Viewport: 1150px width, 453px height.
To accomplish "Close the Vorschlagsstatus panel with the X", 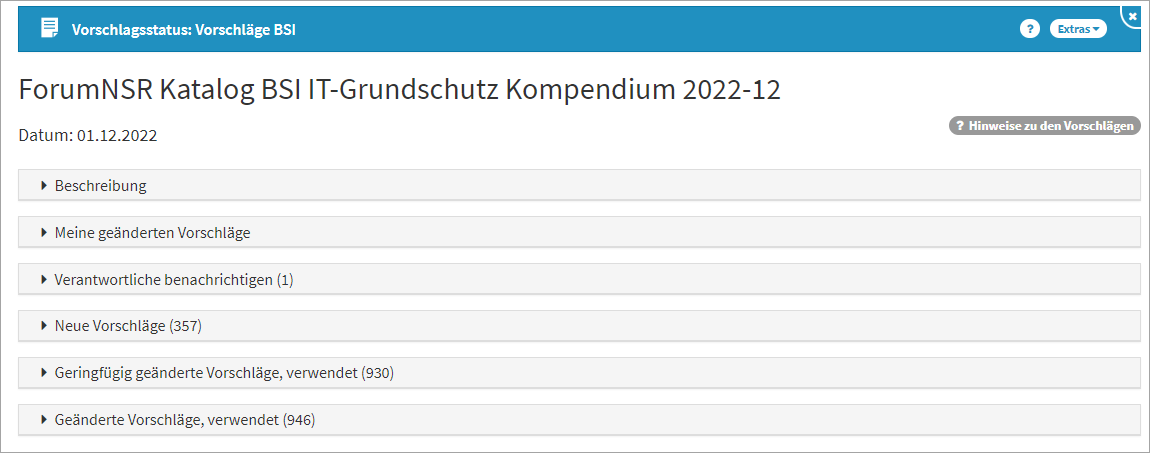I will 1133,16.
